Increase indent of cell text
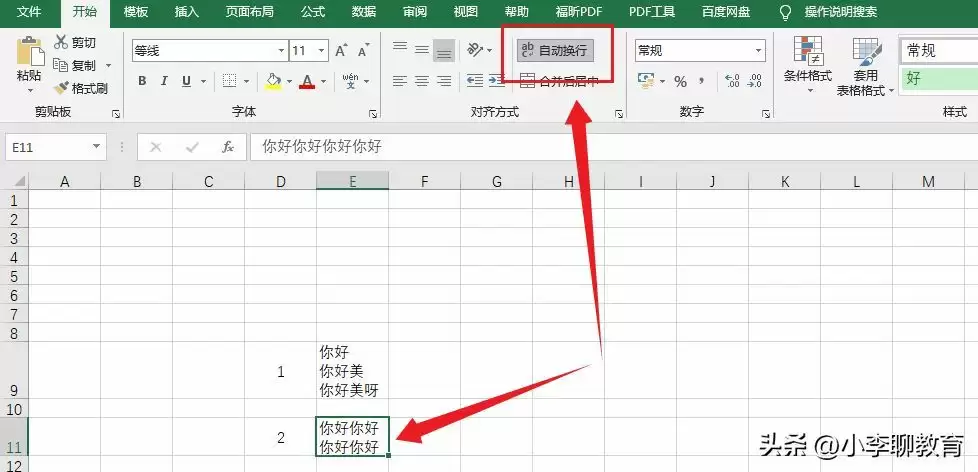The width and height of the screenshot is (978, 472). tap(496, 80)
